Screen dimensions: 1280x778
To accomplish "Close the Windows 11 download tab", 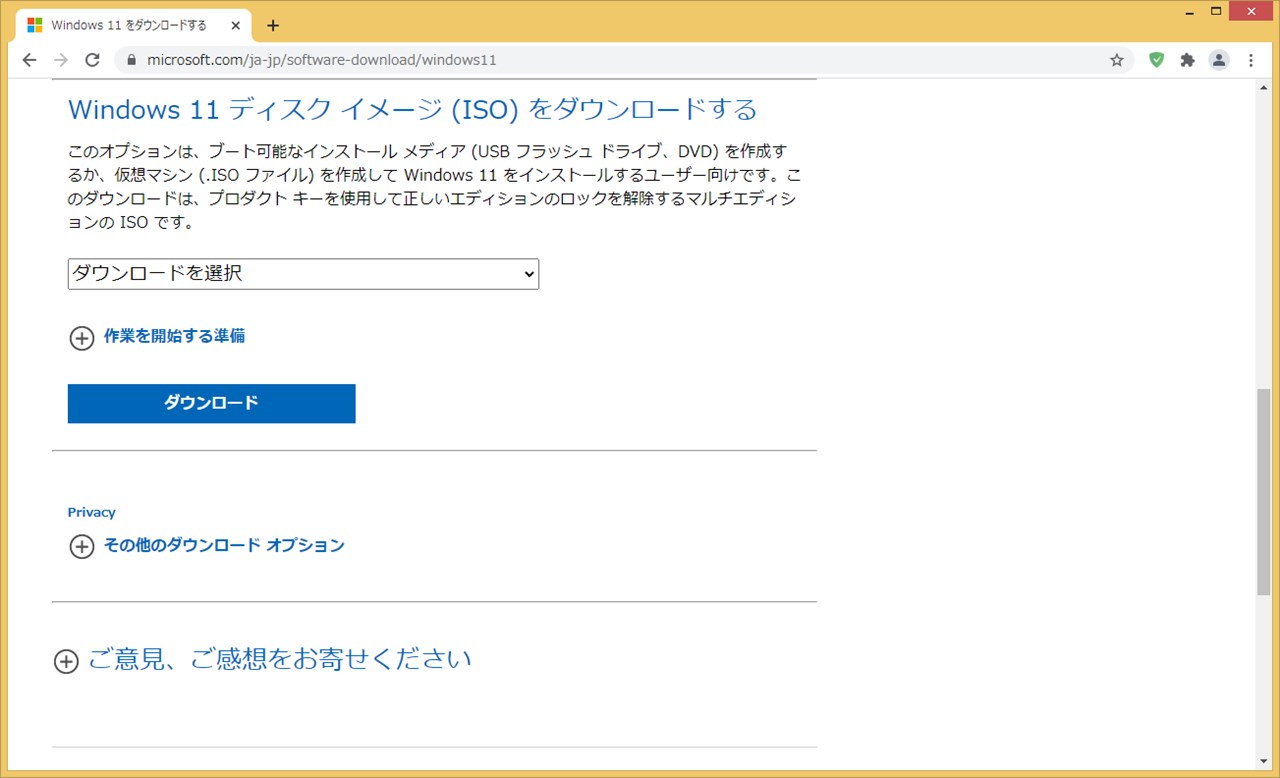I will 235,25.
